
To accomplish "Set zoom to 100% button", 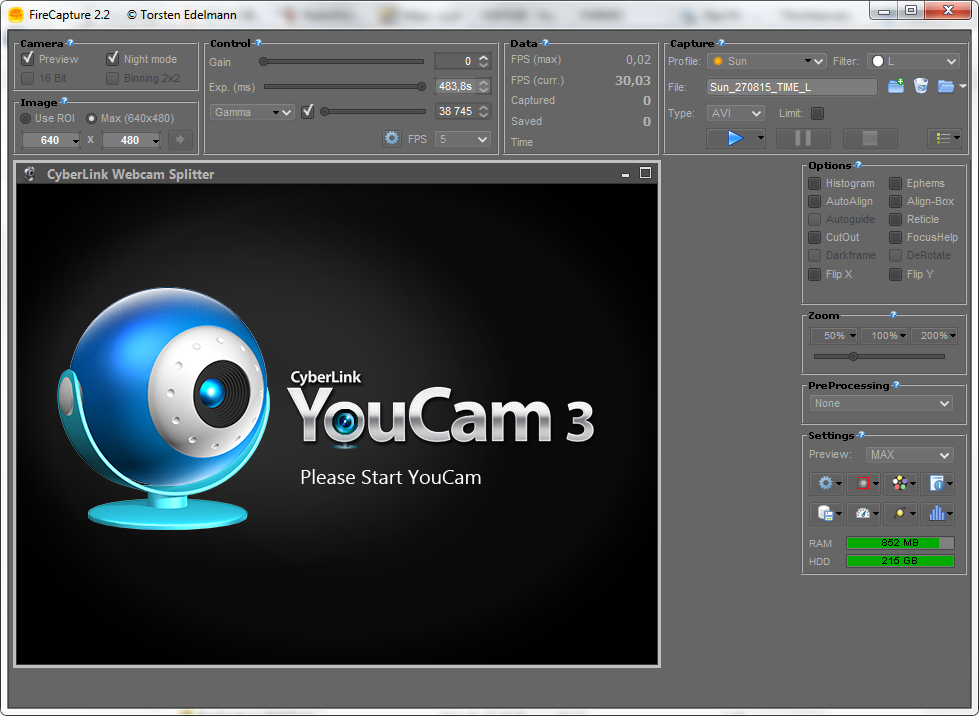I will pyautogui.click(x=884, y=336).
